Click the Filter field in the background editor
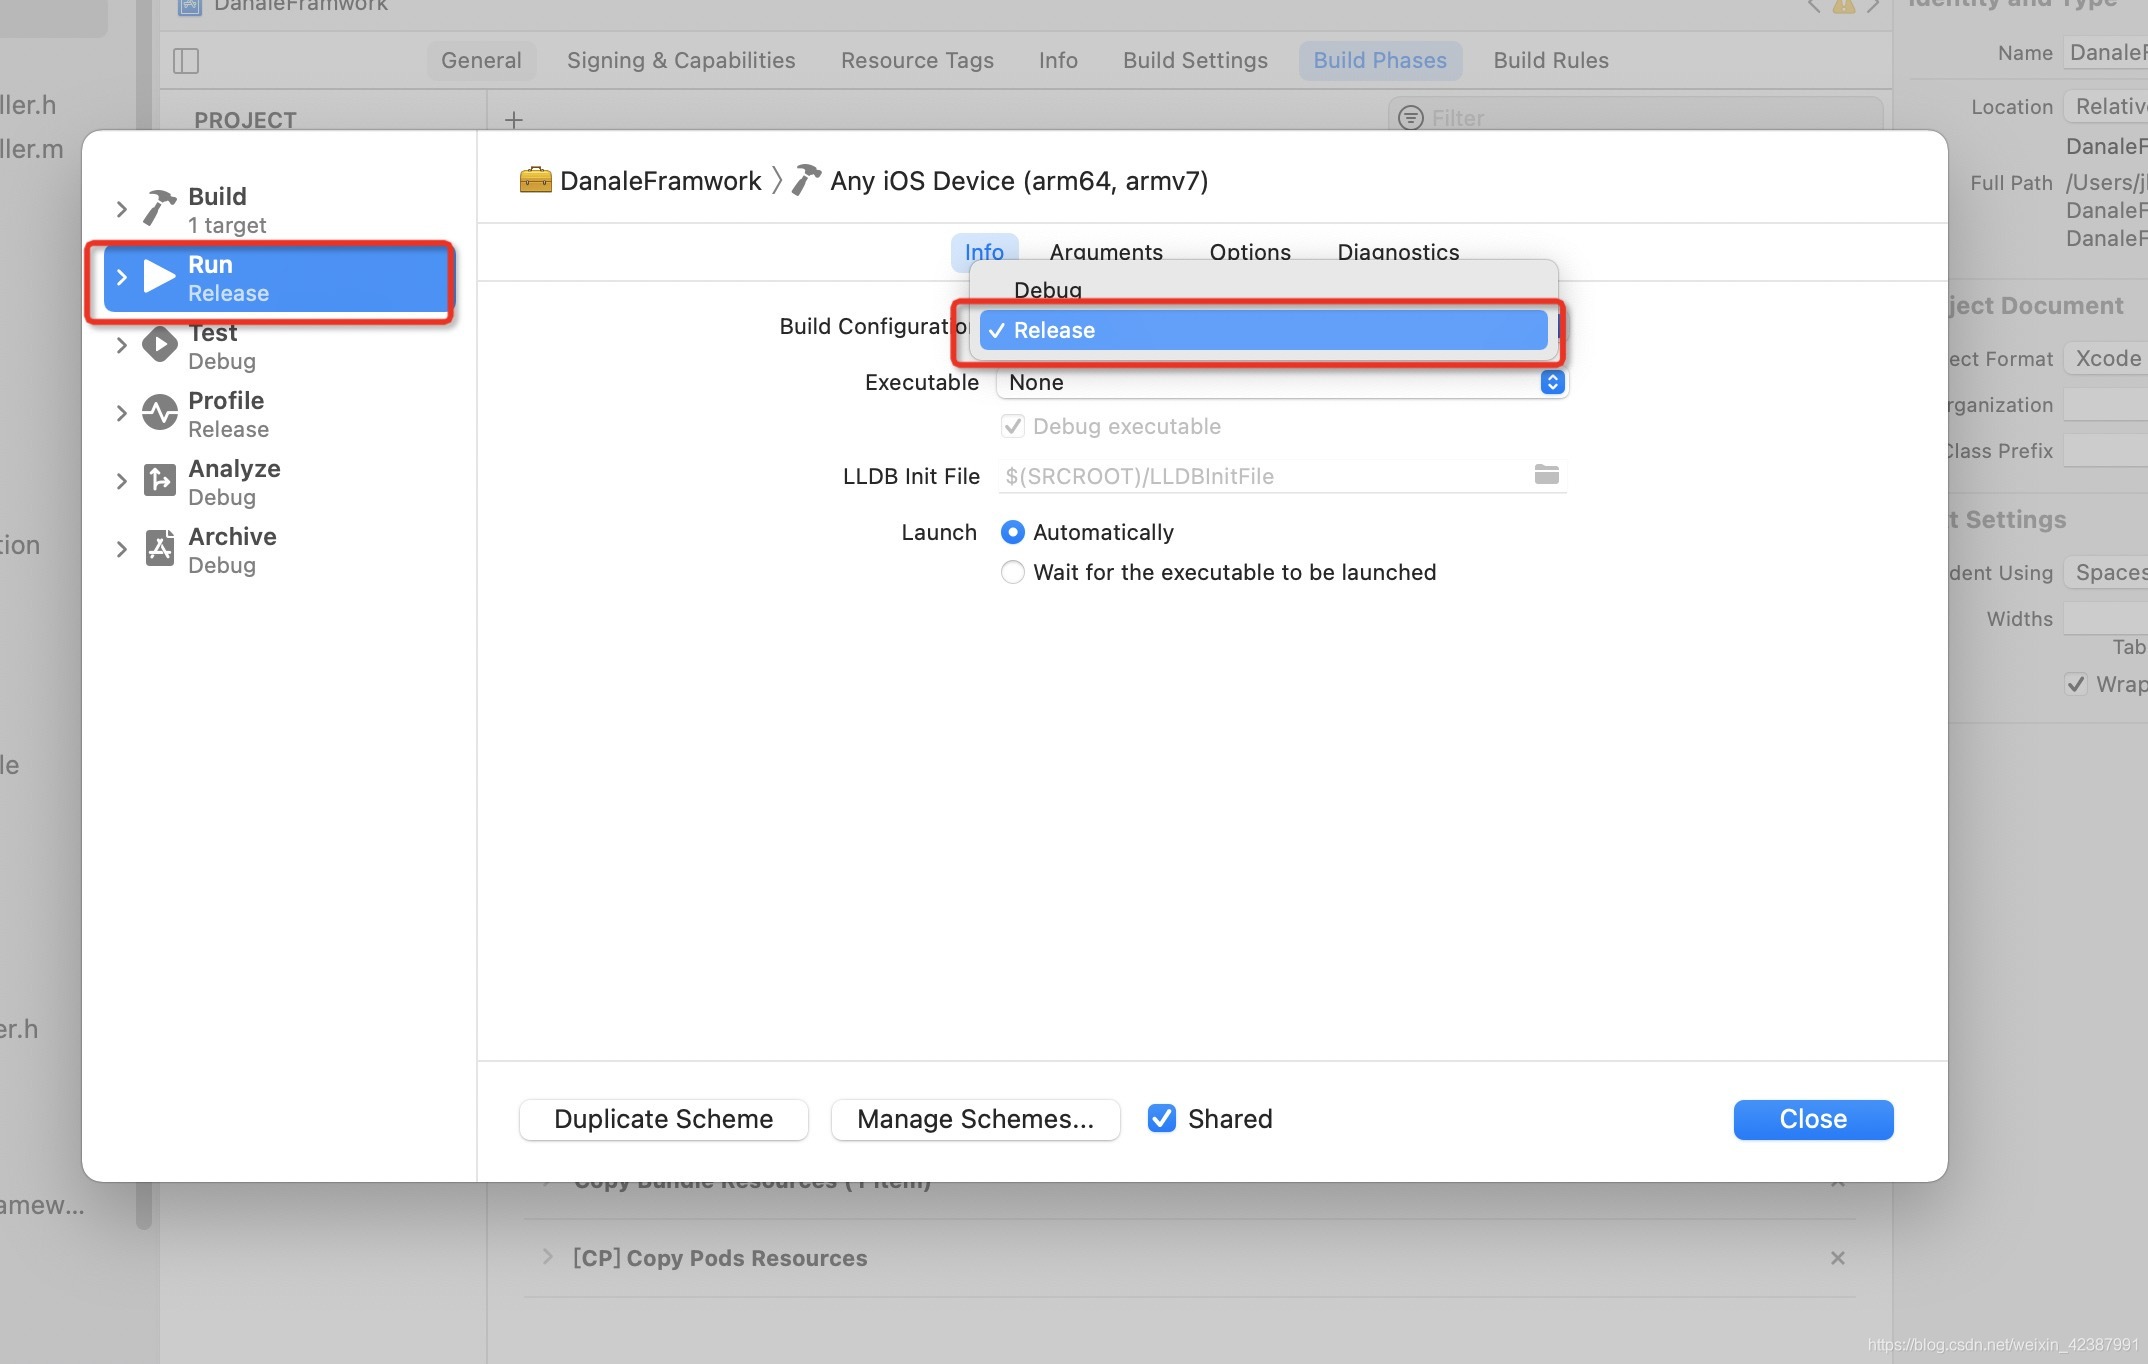Viewport: 2148px width, 1364px height. (1636, 118)
